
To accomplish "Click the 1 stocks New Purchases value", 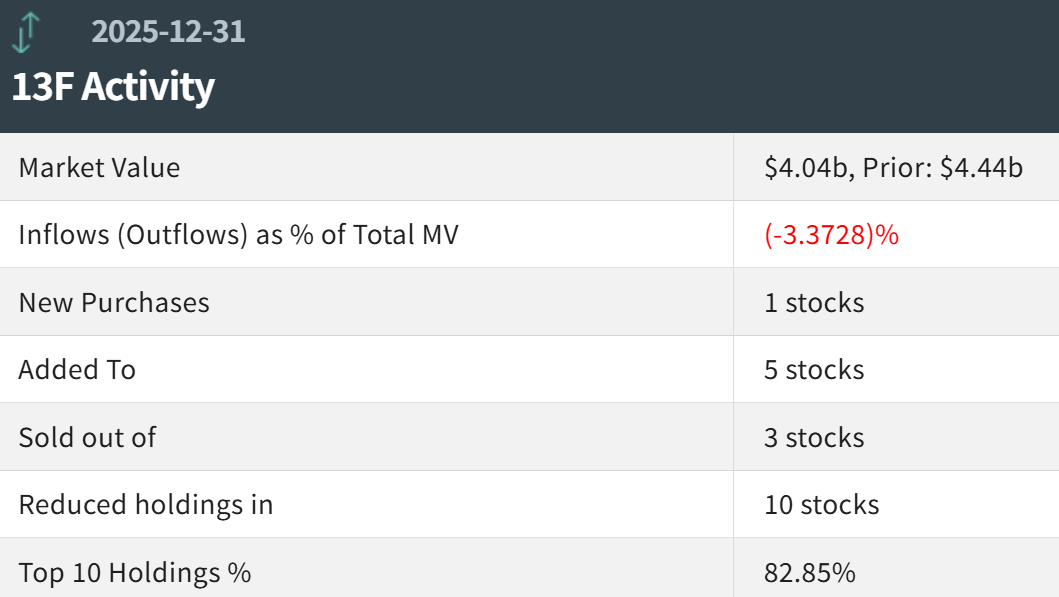I will click(814, 302).
